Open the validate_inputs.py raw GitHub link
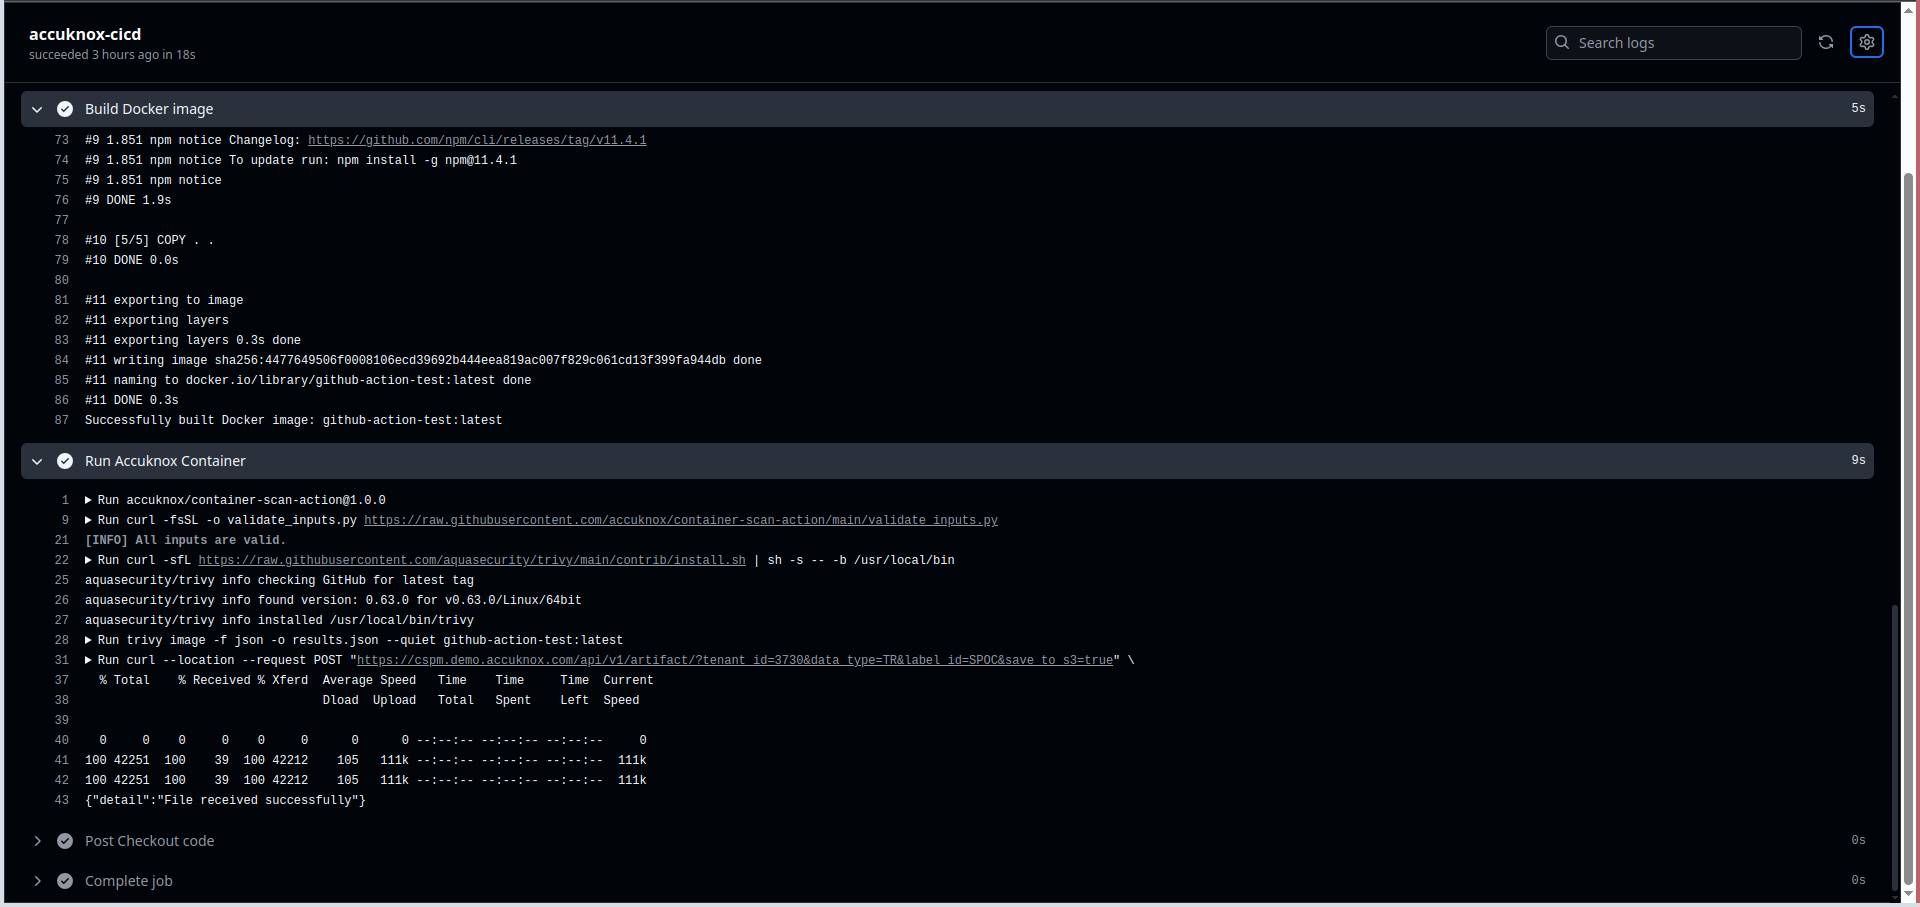This screenshot has width=1920, height=907. coord(681,520)
